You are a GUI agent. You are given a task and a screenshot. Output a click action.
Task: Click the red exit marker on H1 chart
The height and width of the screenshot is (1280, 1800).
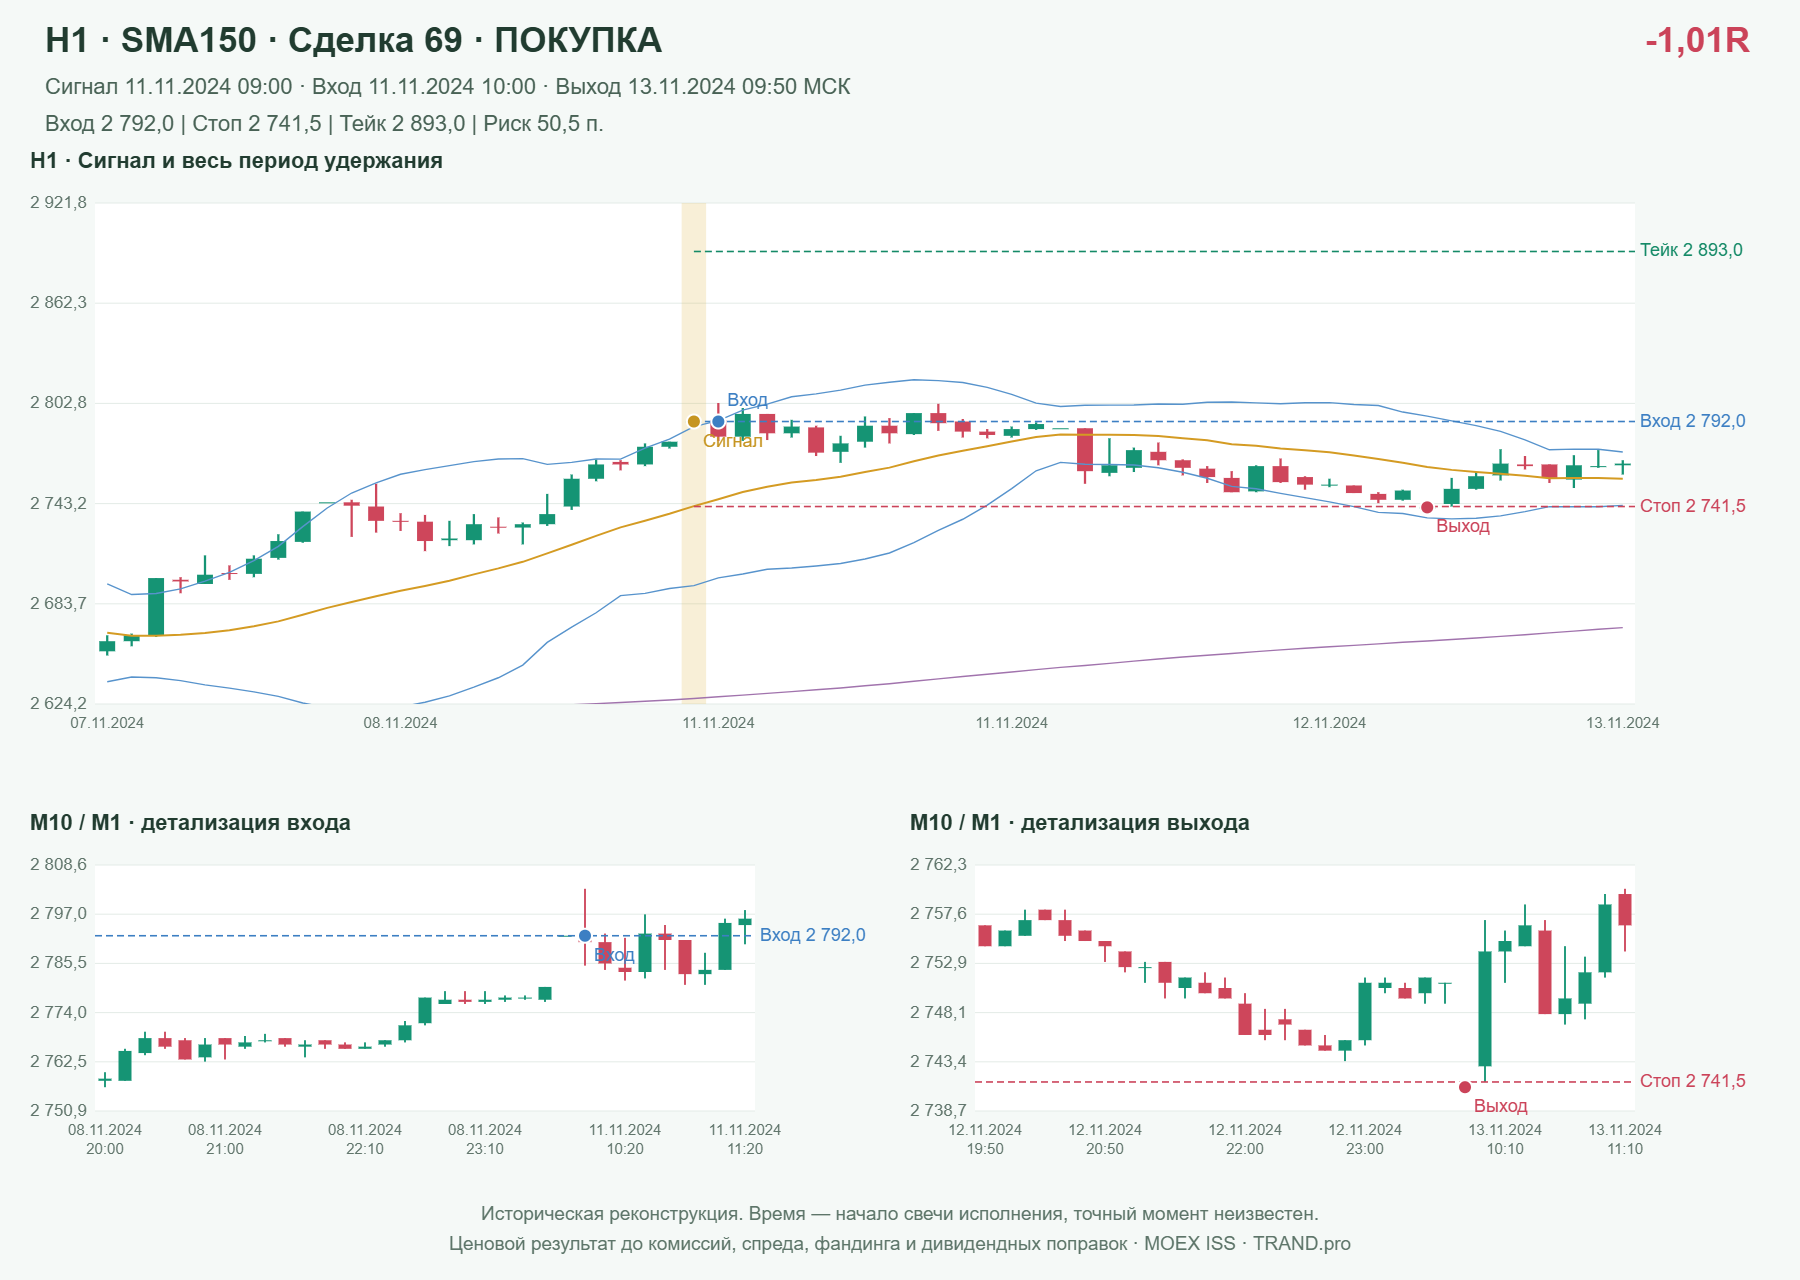coord(1427,508)
